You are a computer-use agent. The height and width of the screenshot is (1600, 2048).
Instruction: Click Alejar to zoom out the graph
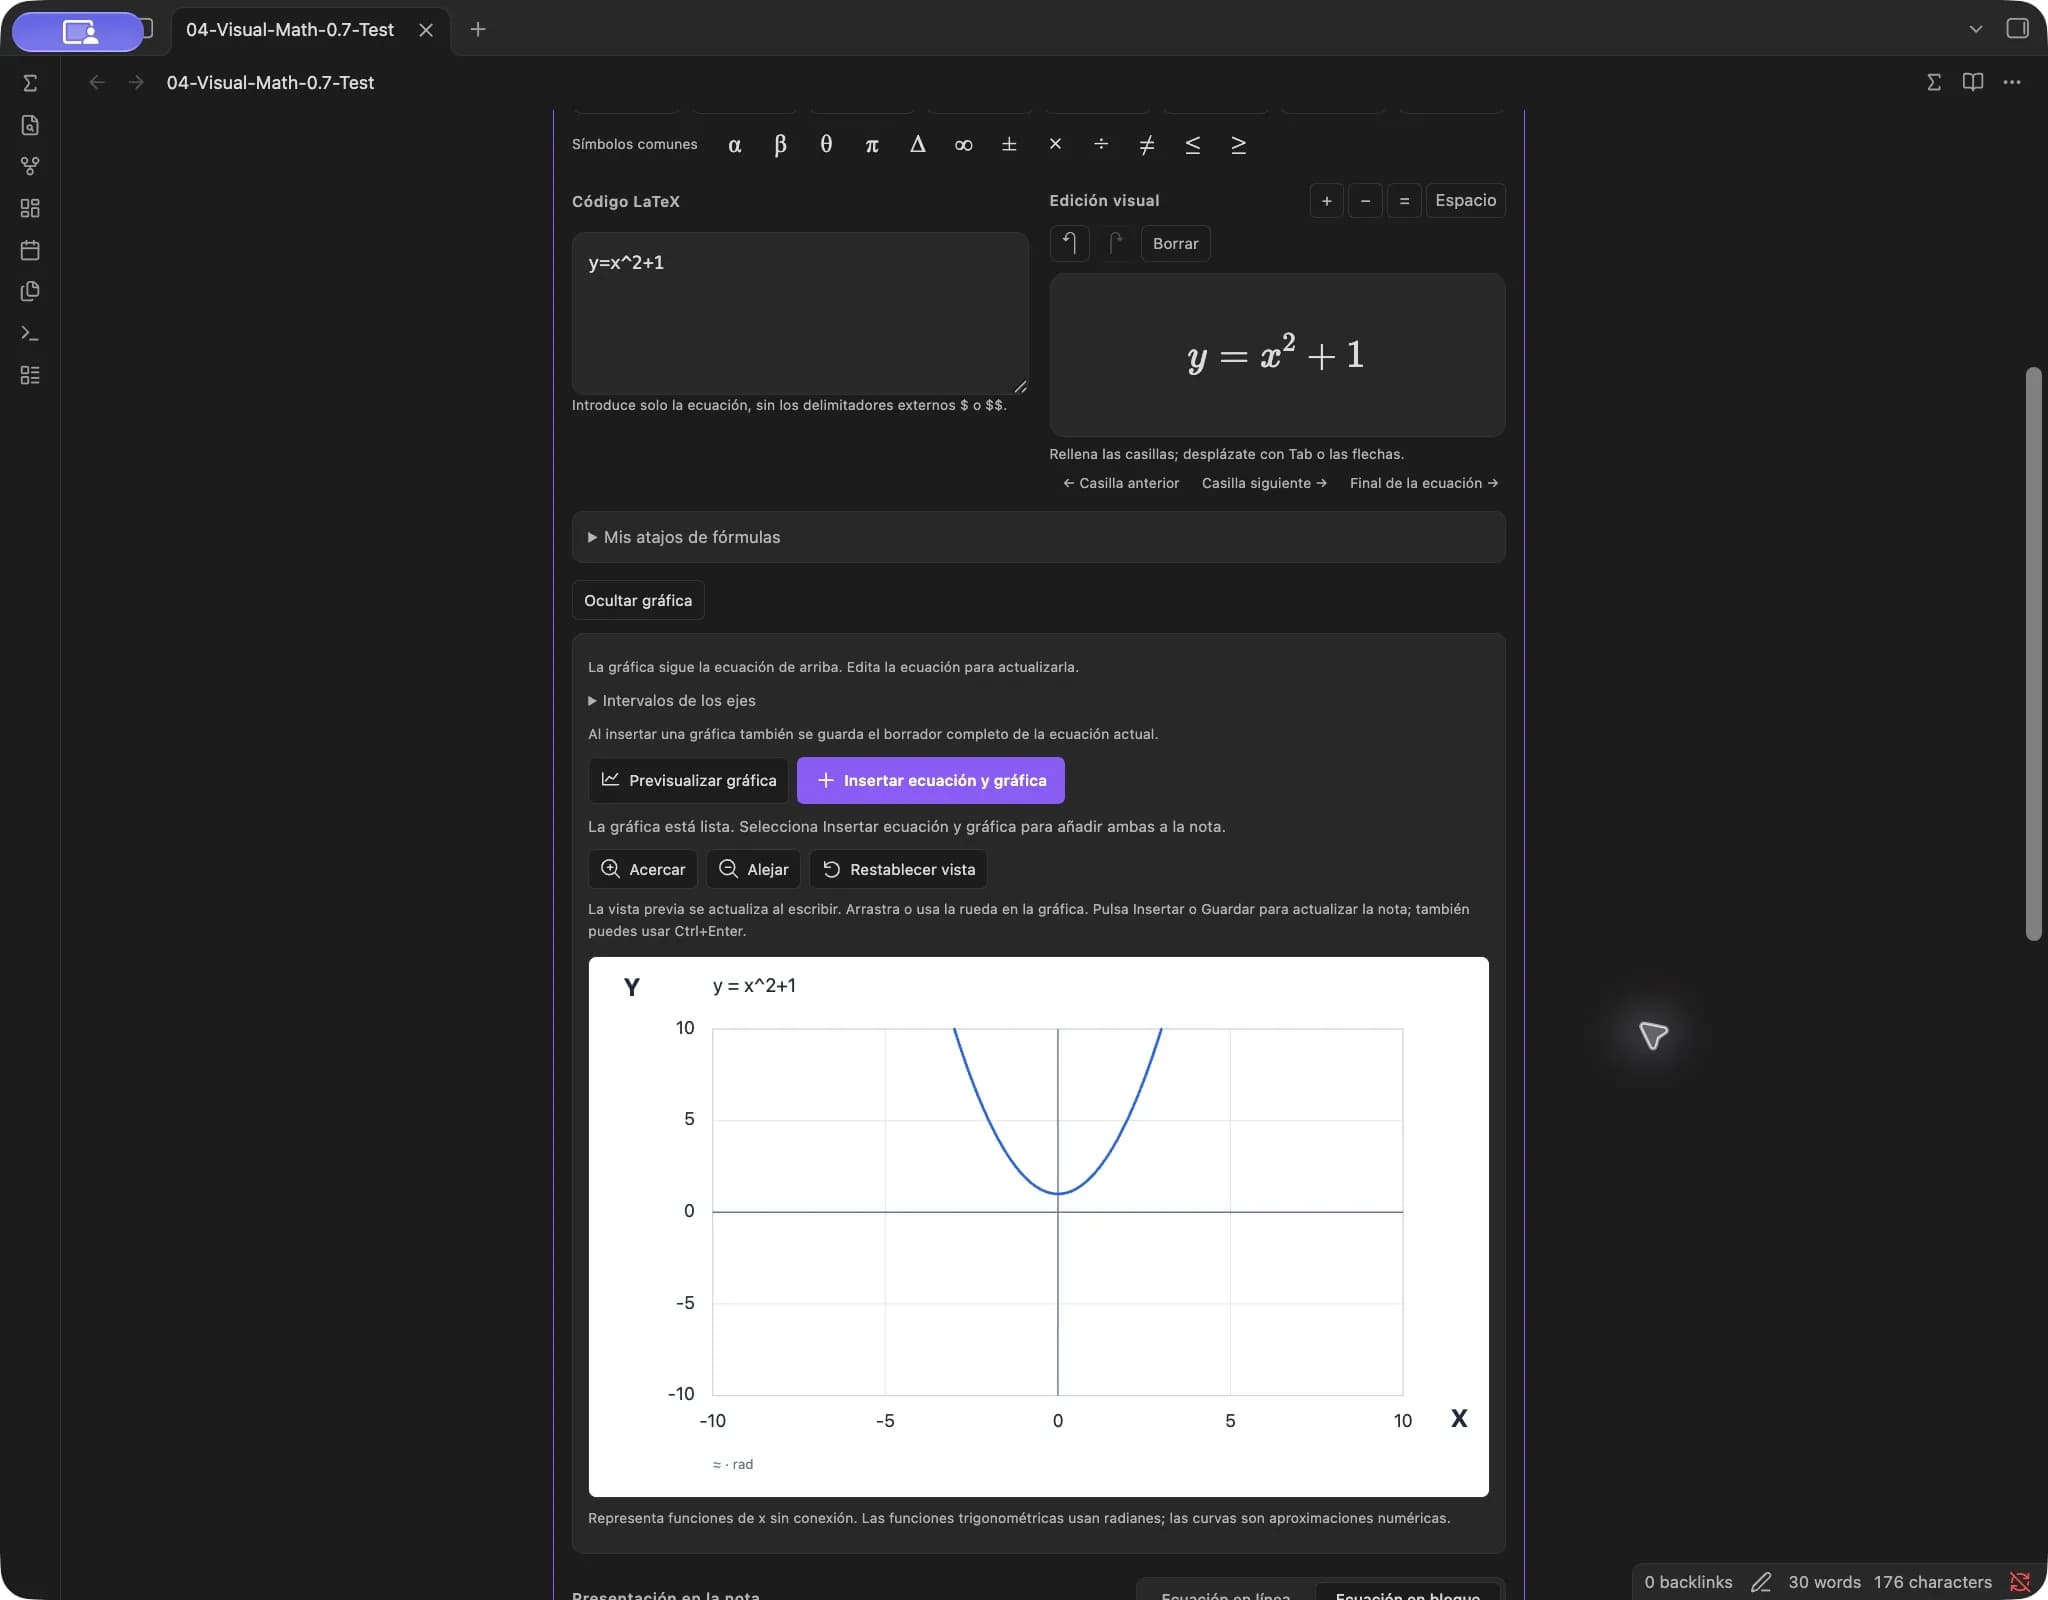(x=753, y=869)
